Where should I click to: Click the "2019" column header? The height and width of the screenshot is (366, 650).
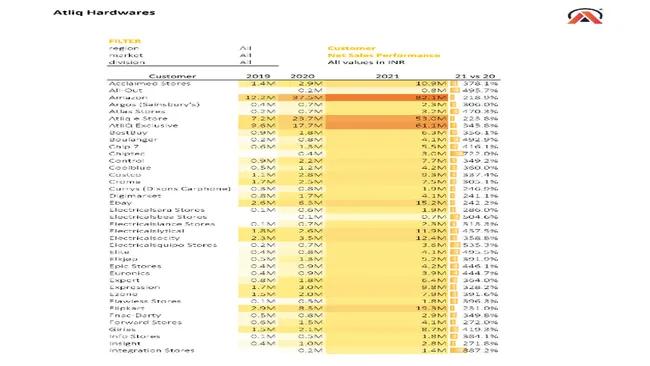pos(258,76)
